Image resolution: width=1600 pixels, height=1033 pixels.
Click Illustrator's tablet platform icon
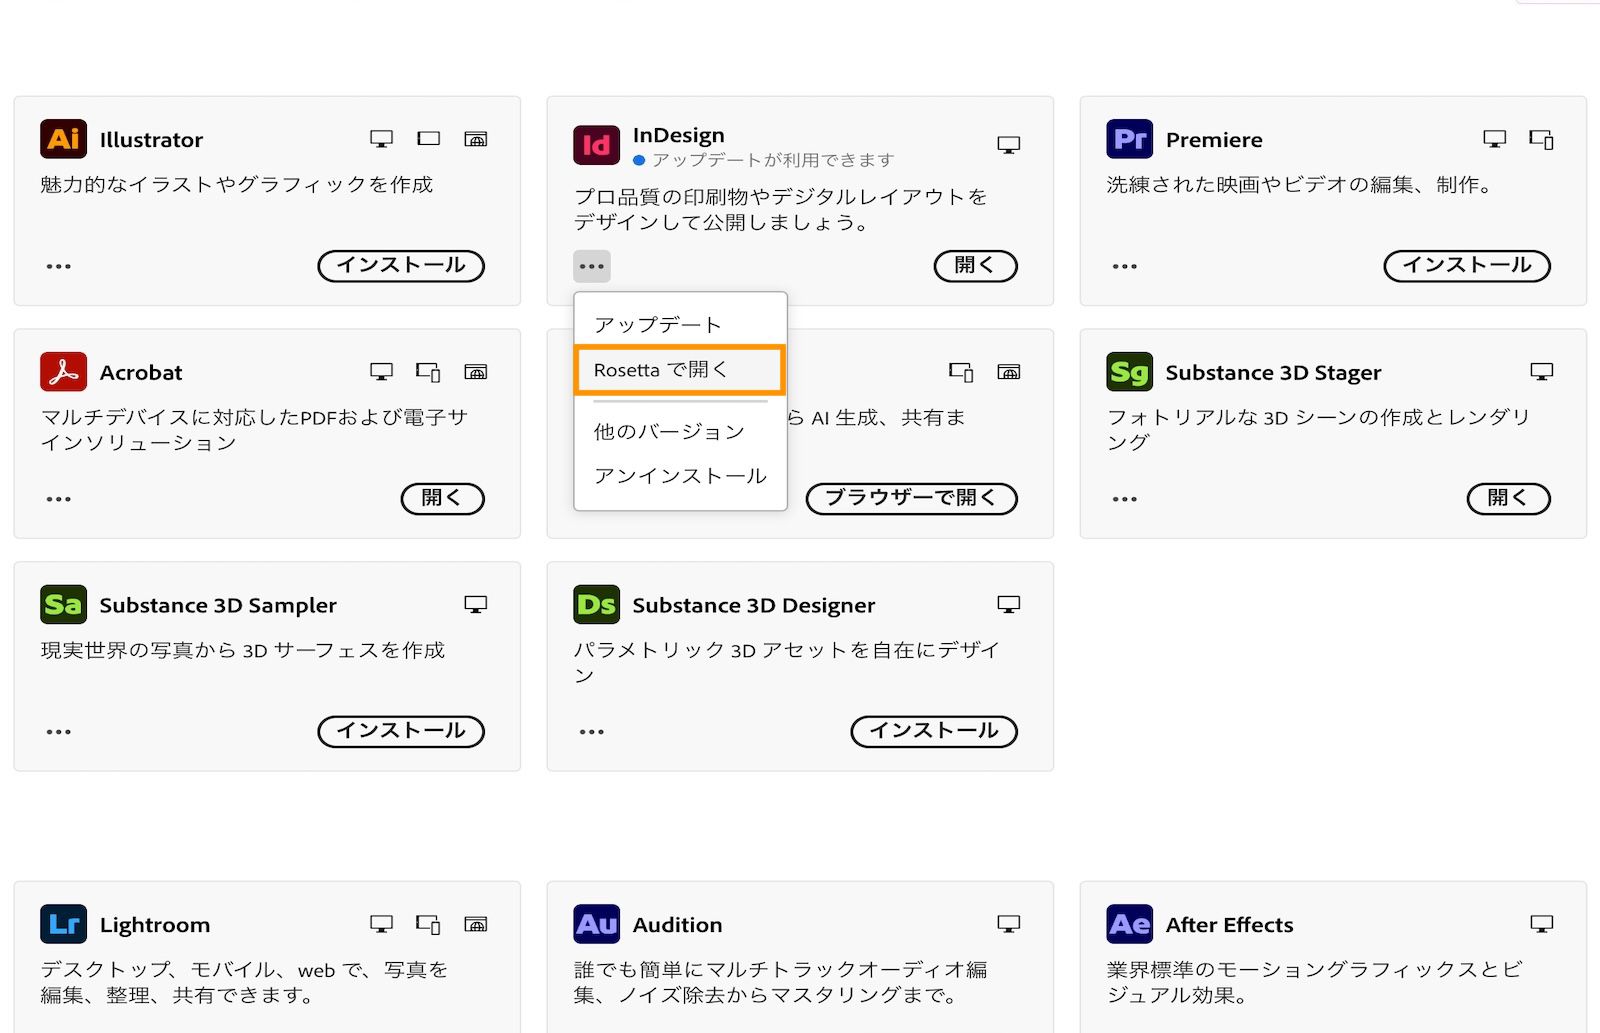(x=428, y=139)
